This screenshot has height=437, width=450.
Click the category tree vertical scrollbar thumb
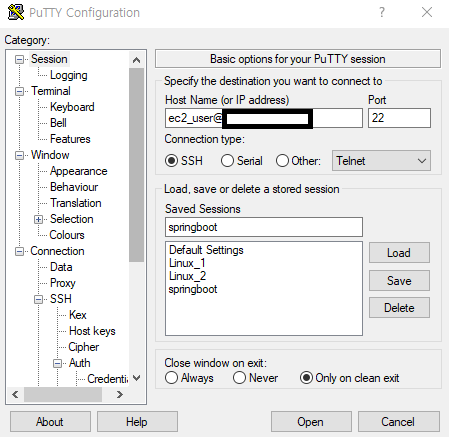[136, 165]
